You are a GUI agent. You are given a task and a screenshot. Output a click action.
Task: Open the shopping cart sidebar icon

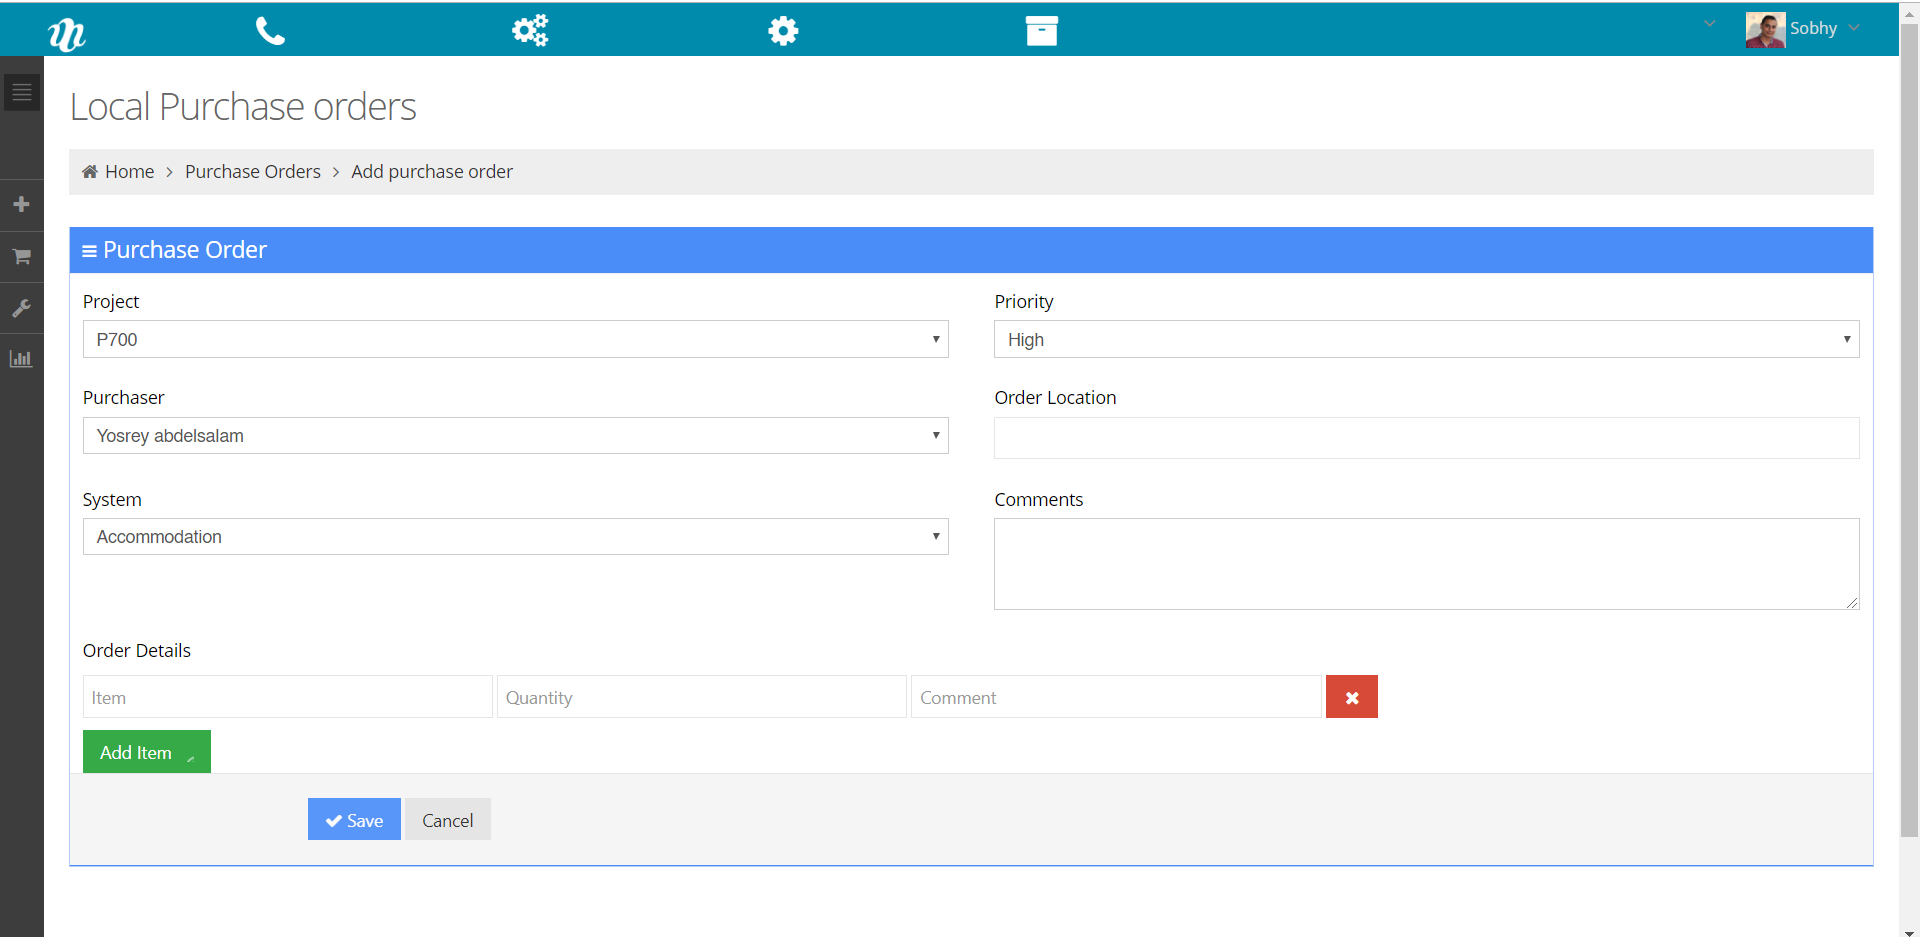click(x=21, y=257)
